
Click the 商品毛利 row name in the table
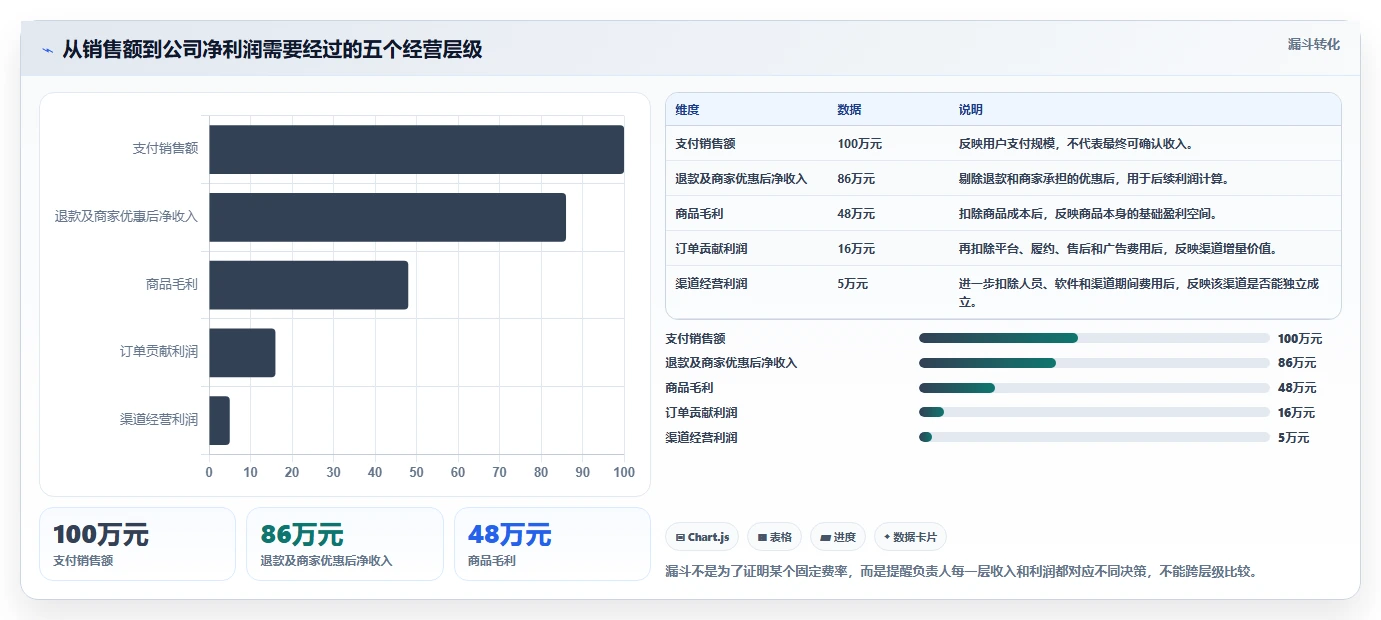pos(699,214)
